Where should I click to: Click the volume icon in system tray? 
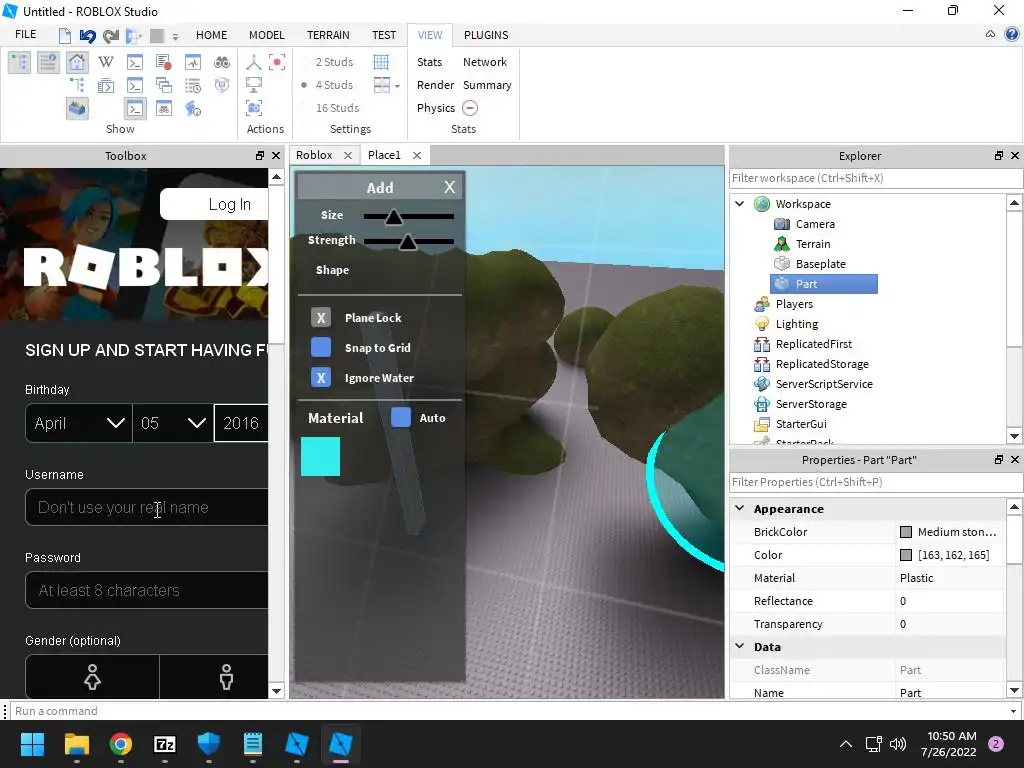click(x=898, y=744)
